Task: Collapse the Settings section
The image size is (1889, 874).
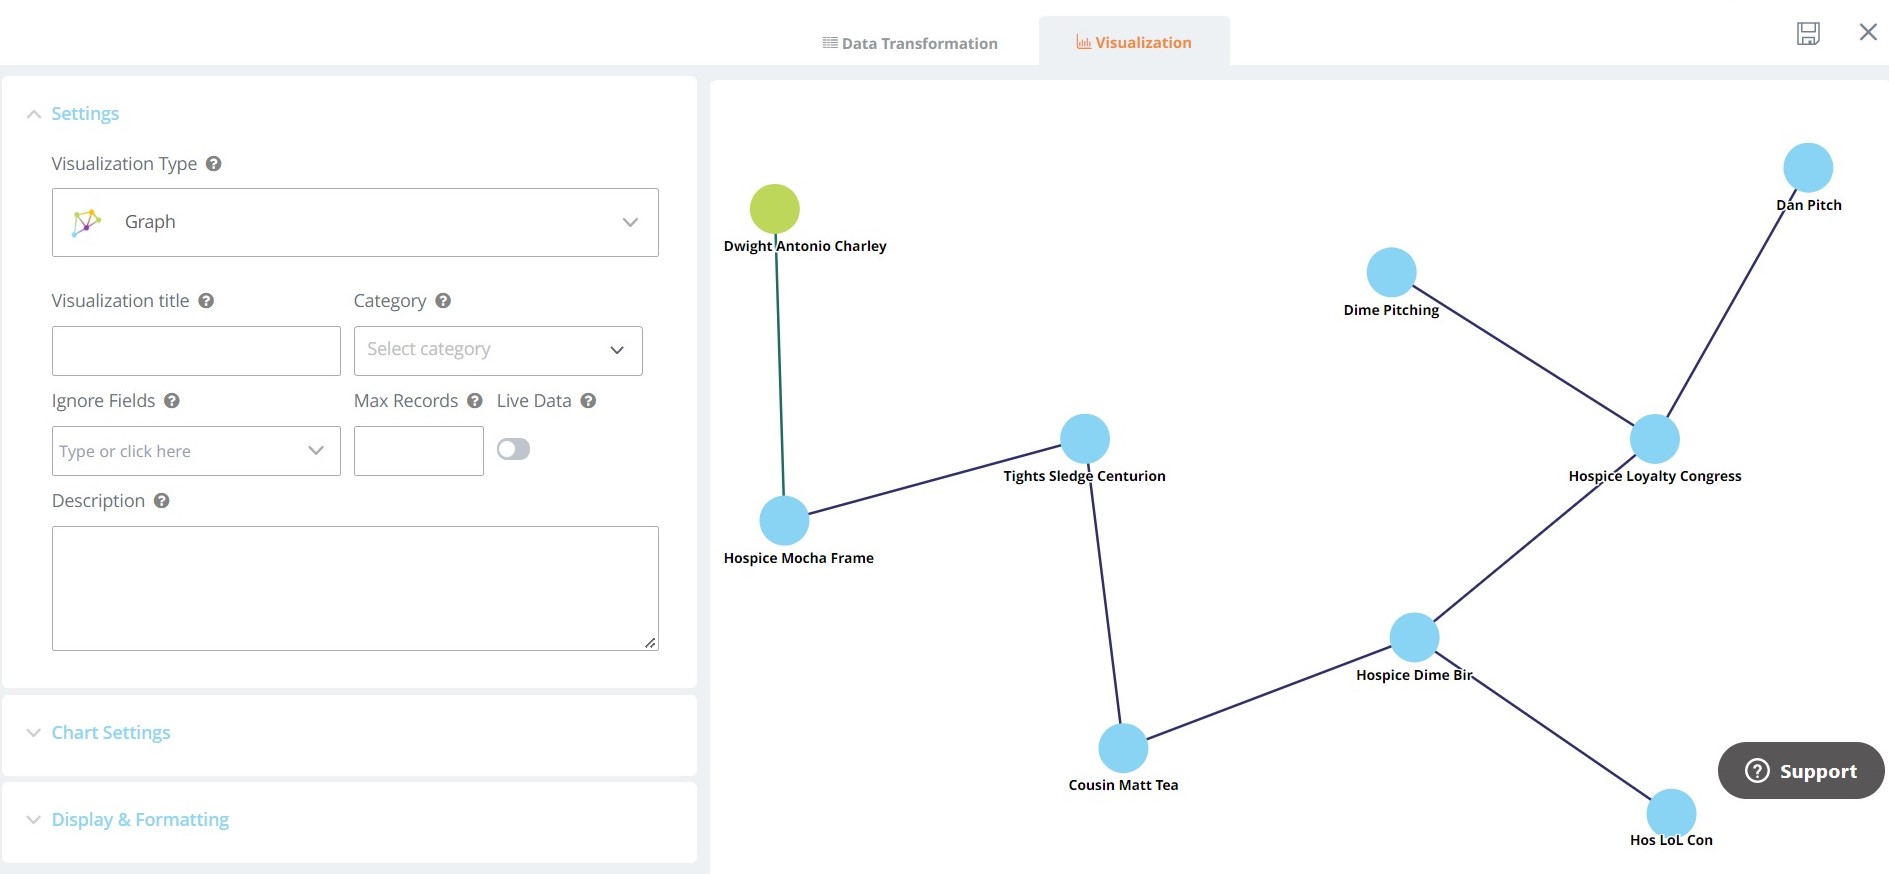Action: (85, 114)
